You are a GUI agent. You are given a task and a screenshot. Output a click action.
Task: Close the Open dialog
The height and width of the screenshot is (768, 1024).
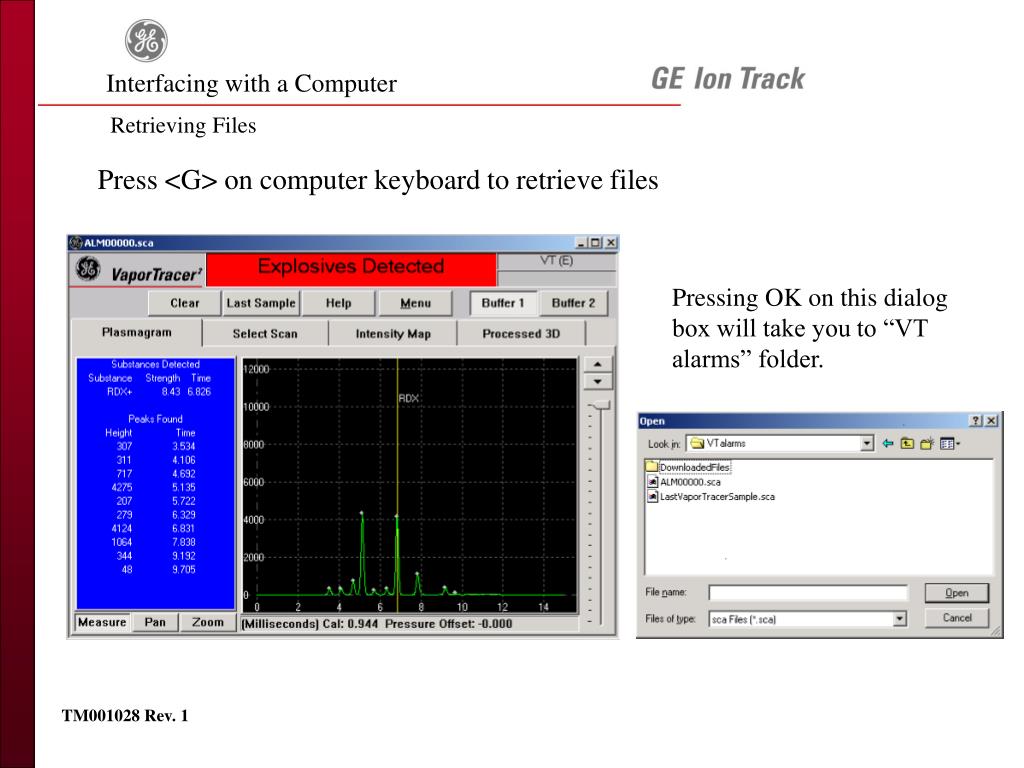coord(991,421)
